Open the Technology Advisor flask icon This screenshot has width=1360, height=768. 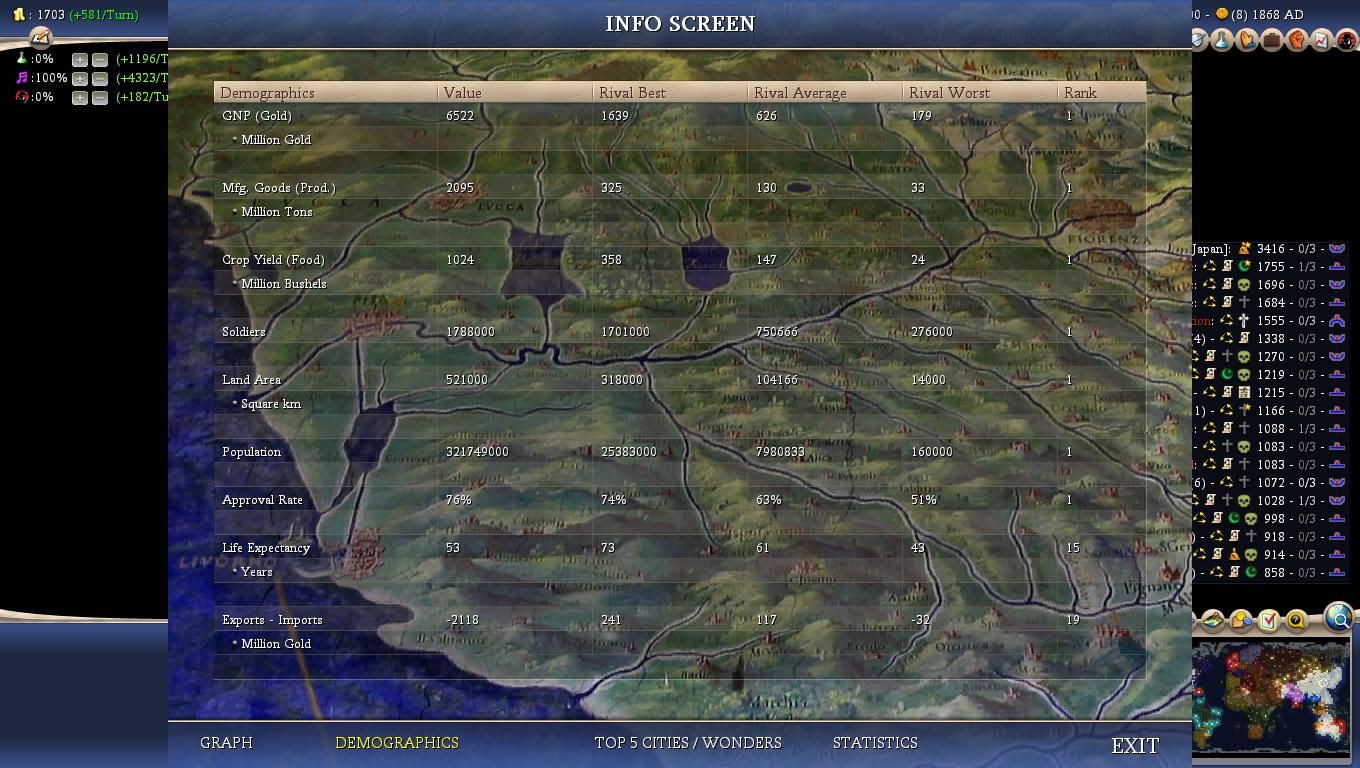(x=1222, y=40)
